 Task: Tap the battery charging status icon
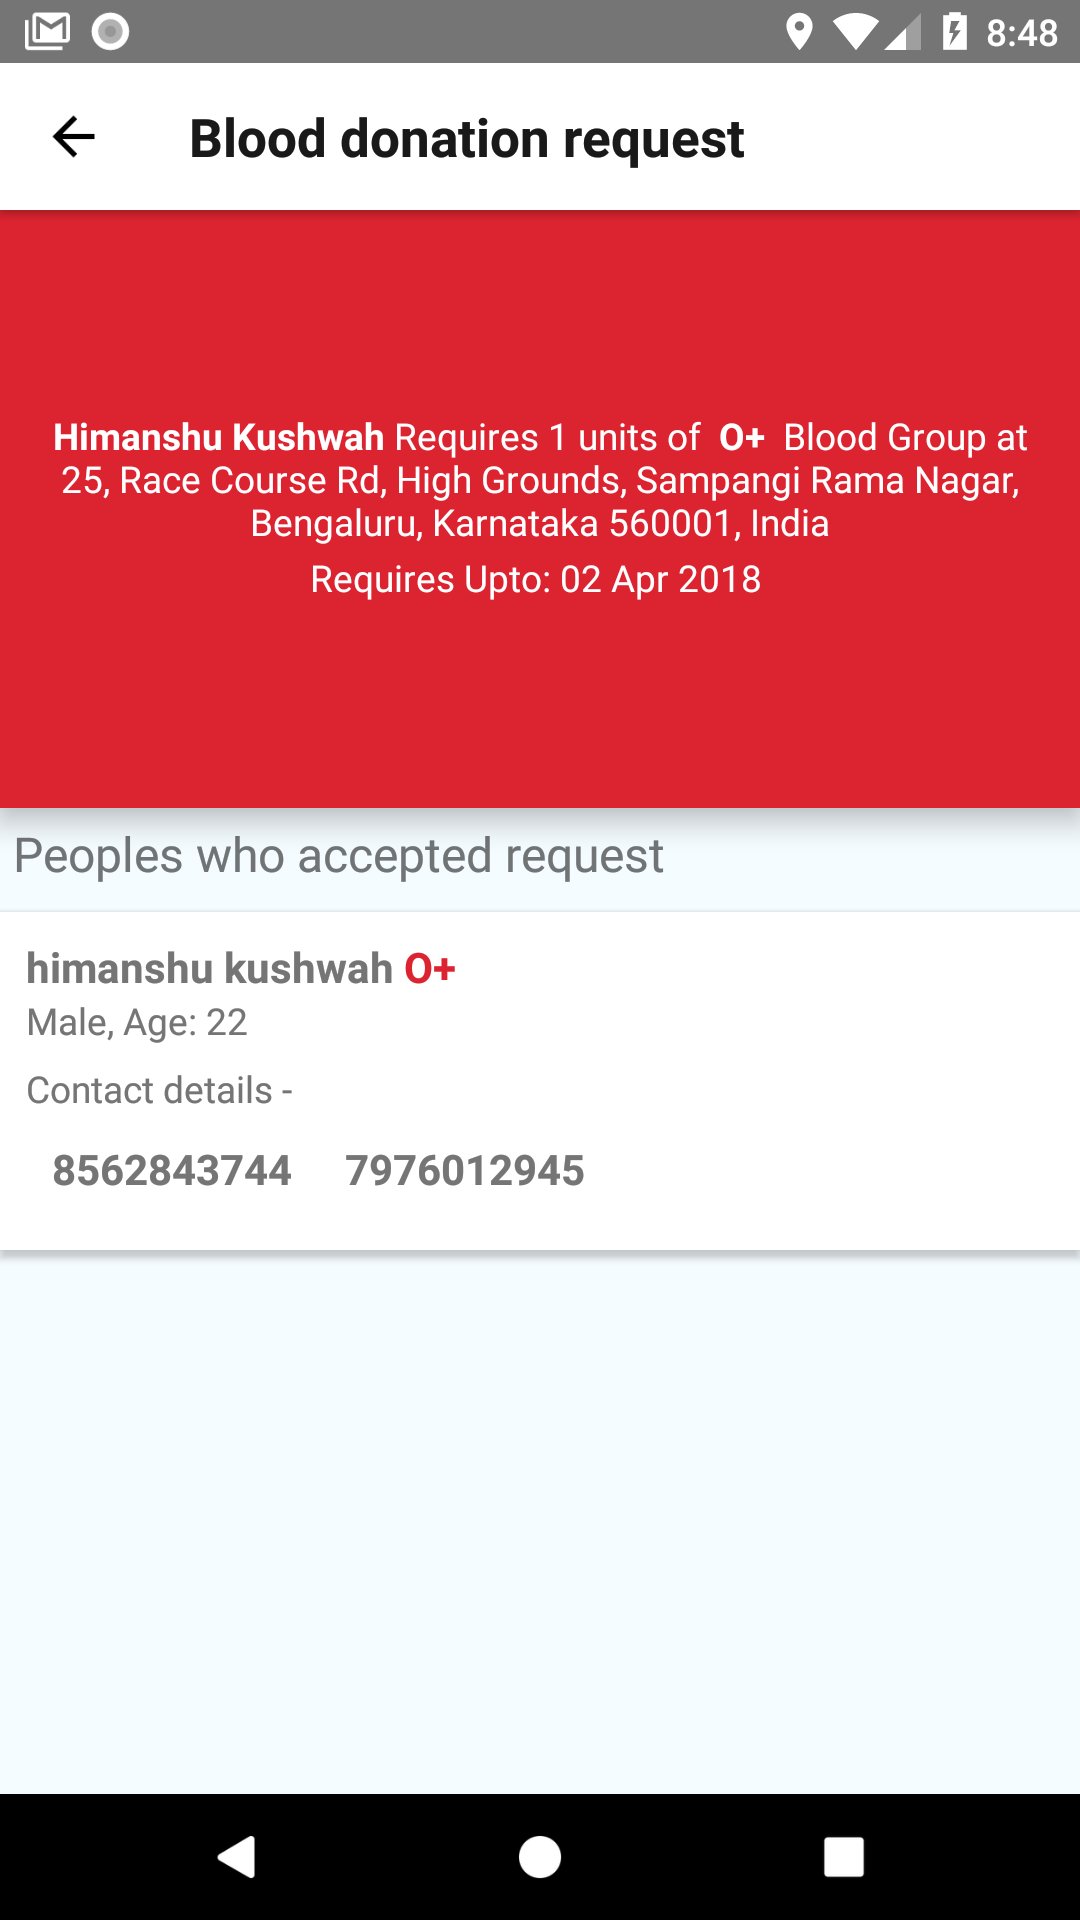(955, 32)
